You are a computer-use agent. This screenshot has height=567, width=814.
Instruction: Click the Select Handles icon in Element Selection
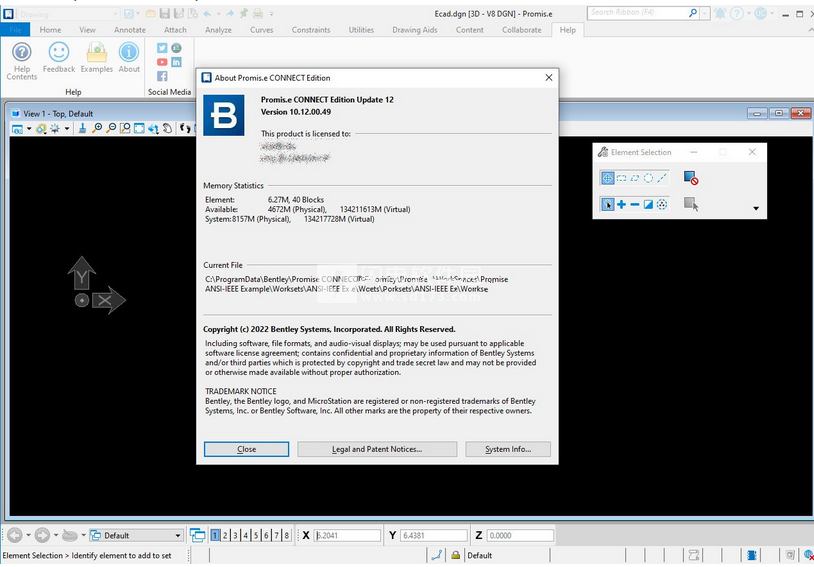coord(690,204)
